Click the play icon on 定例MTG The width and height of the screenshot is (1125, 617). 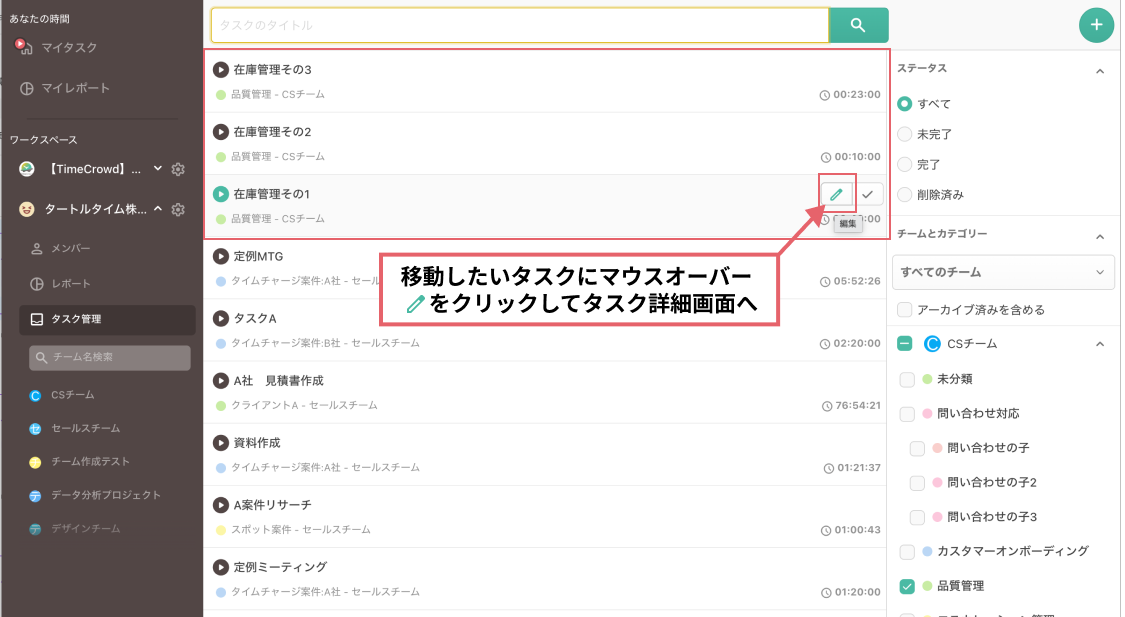221,256
